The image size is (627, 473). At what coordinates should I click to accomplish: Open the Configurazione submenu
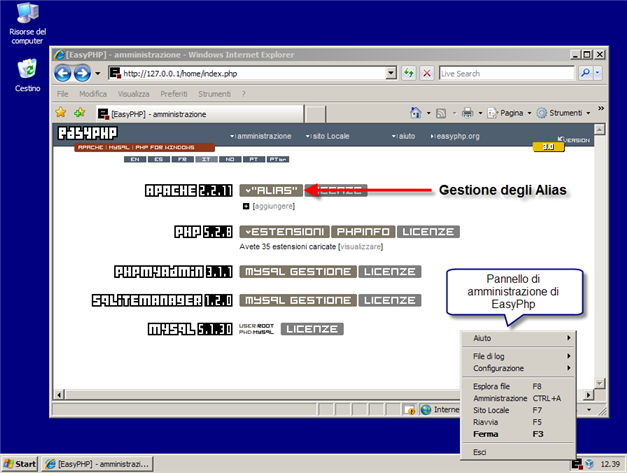[518, 368]
